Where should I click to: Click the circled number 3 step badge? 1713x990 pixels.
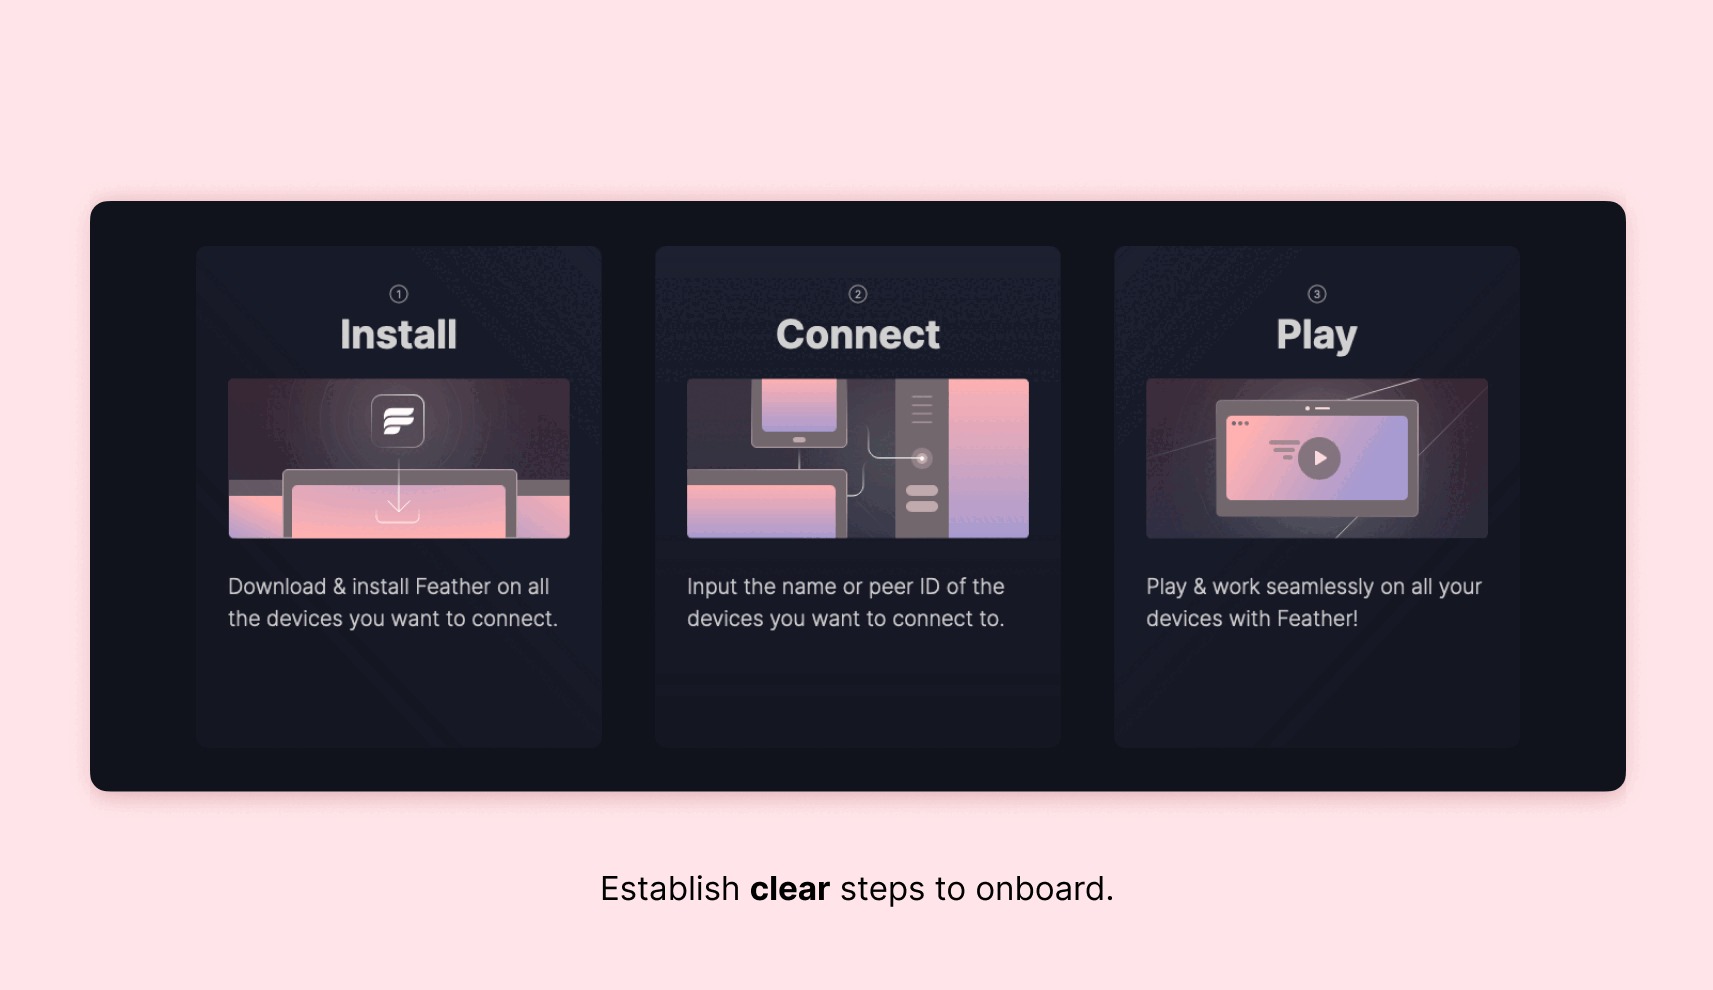coord(1316,293)
